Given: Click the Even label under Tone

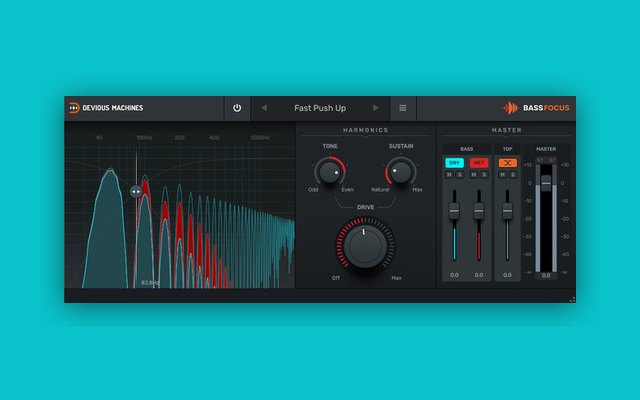Looking at the screenshot, I should (x=348, y=190).
